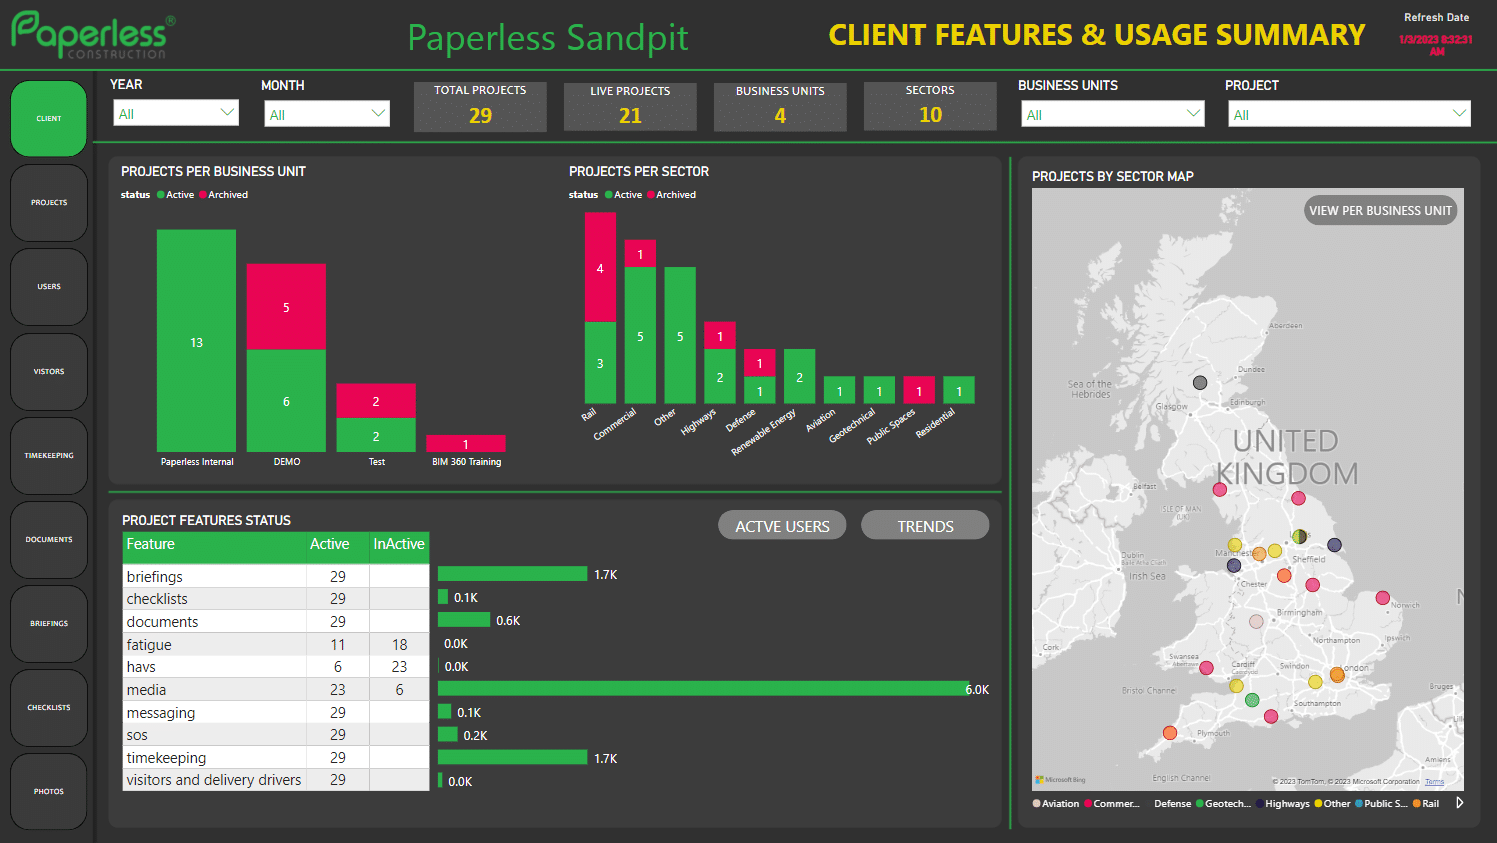Image resolution: width=1497 pixels, height=843 pixels.
Task: Go to the TIMEKEEPING navigation tab
Action: click(x=49, y=456)
